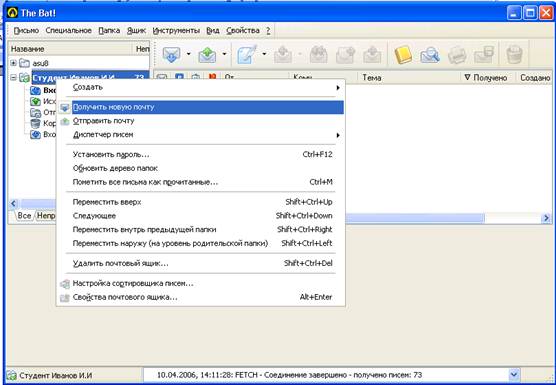
Task: Click Студент Иванов И.И in status bar
Action: coord(55,375)
